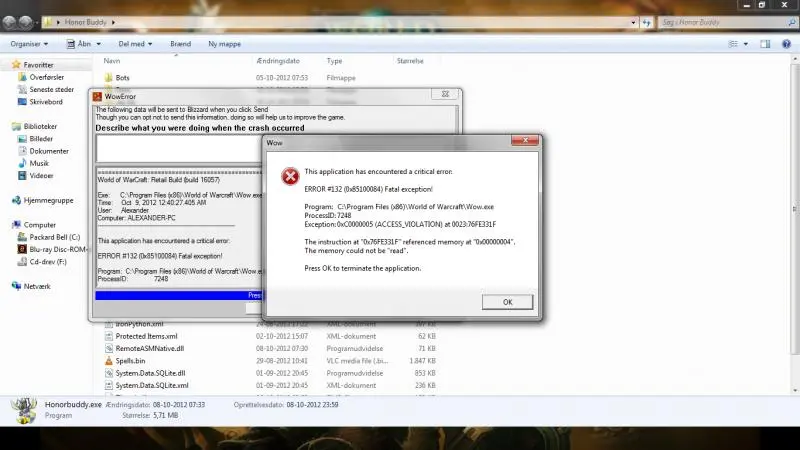Select the Bots folder
The width and height of the screenshot is (800, 450).
[x=122, y=78]
